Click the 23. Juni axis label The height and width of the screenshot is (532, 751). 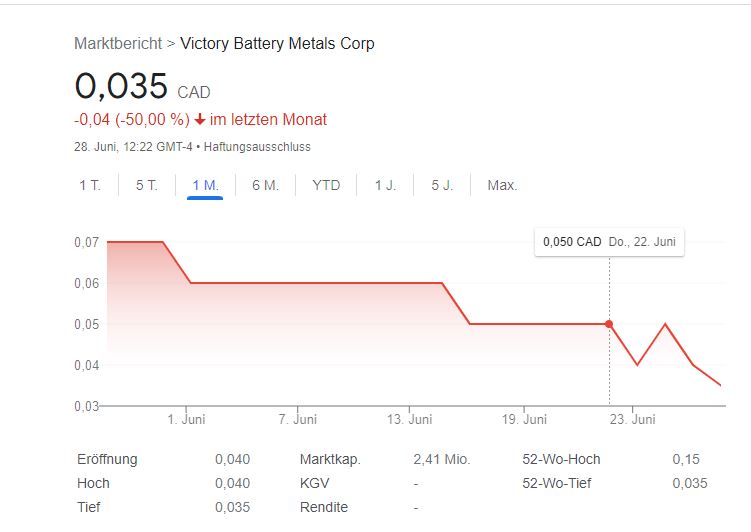tap(634, 420)
